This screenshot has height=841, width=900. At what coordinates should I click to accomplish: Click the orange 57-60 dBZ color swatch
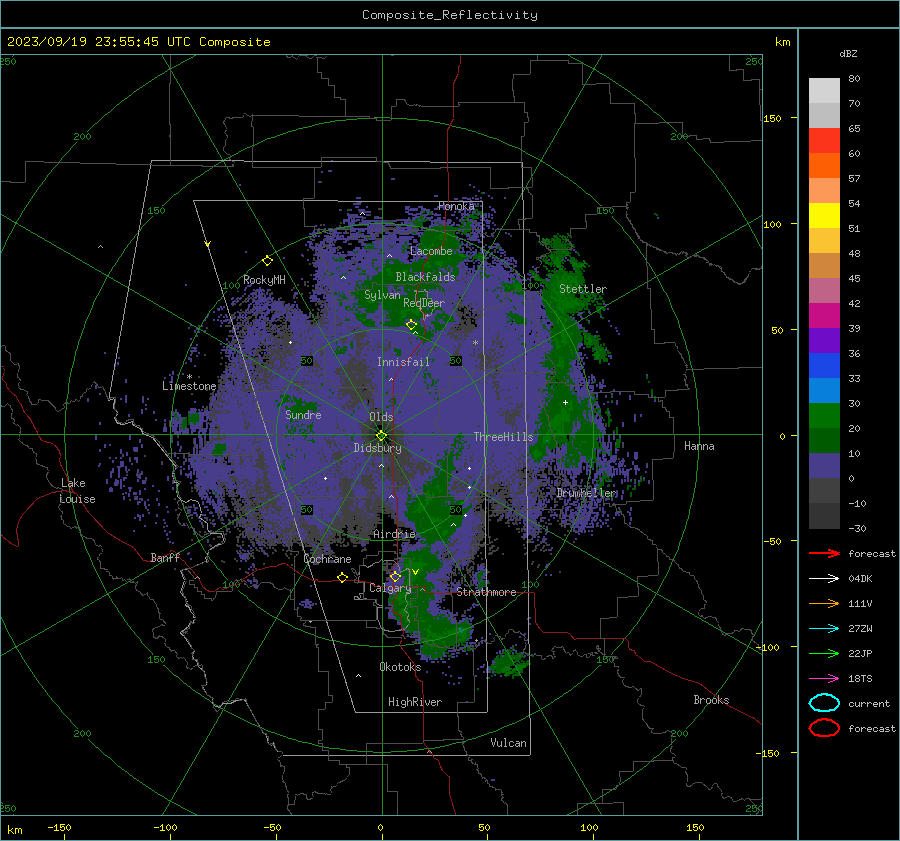click(x=824, y=166)
